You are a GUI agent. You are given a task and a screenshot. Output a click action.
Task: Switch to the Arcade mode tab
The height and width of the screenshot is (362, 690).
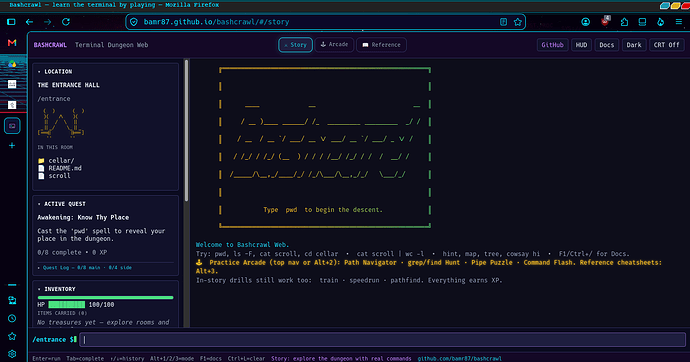coord(334,44)
